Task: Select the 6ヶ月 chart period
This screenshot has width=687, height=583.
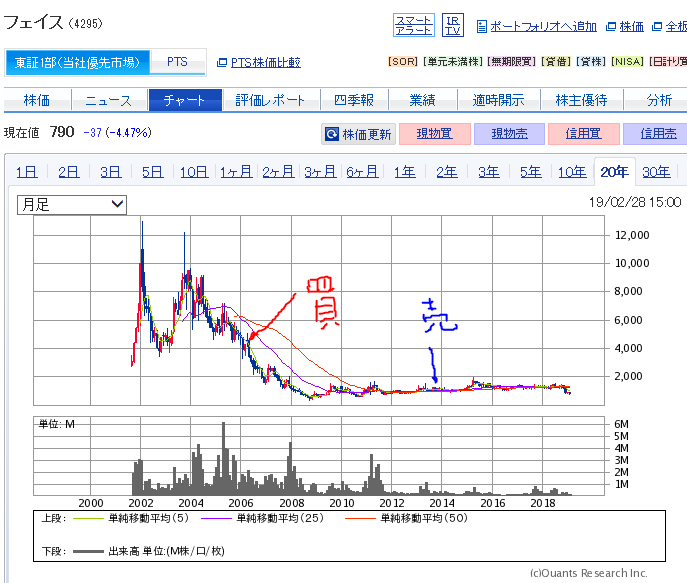Action: 362,172
